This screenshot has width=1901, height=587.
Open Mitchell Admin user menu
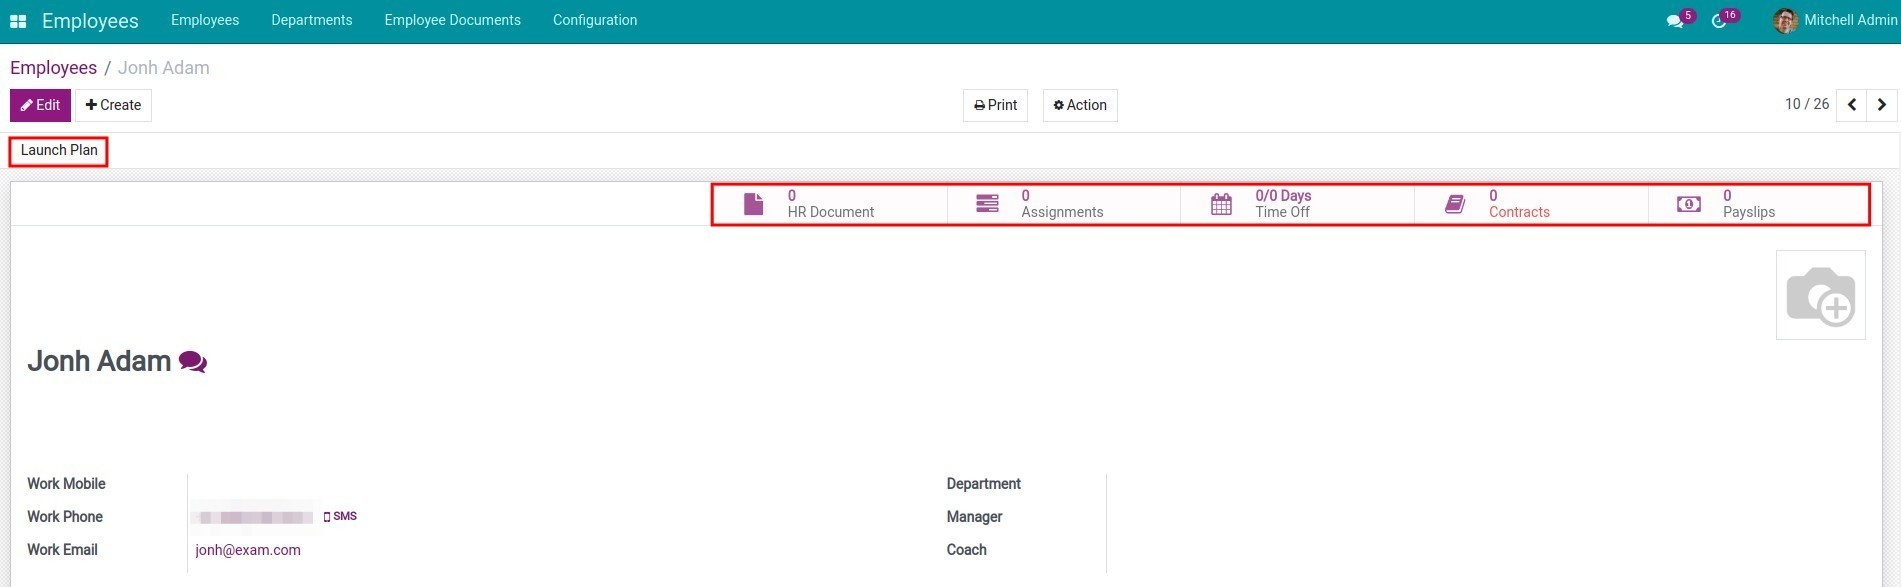tap(1835, 20)
